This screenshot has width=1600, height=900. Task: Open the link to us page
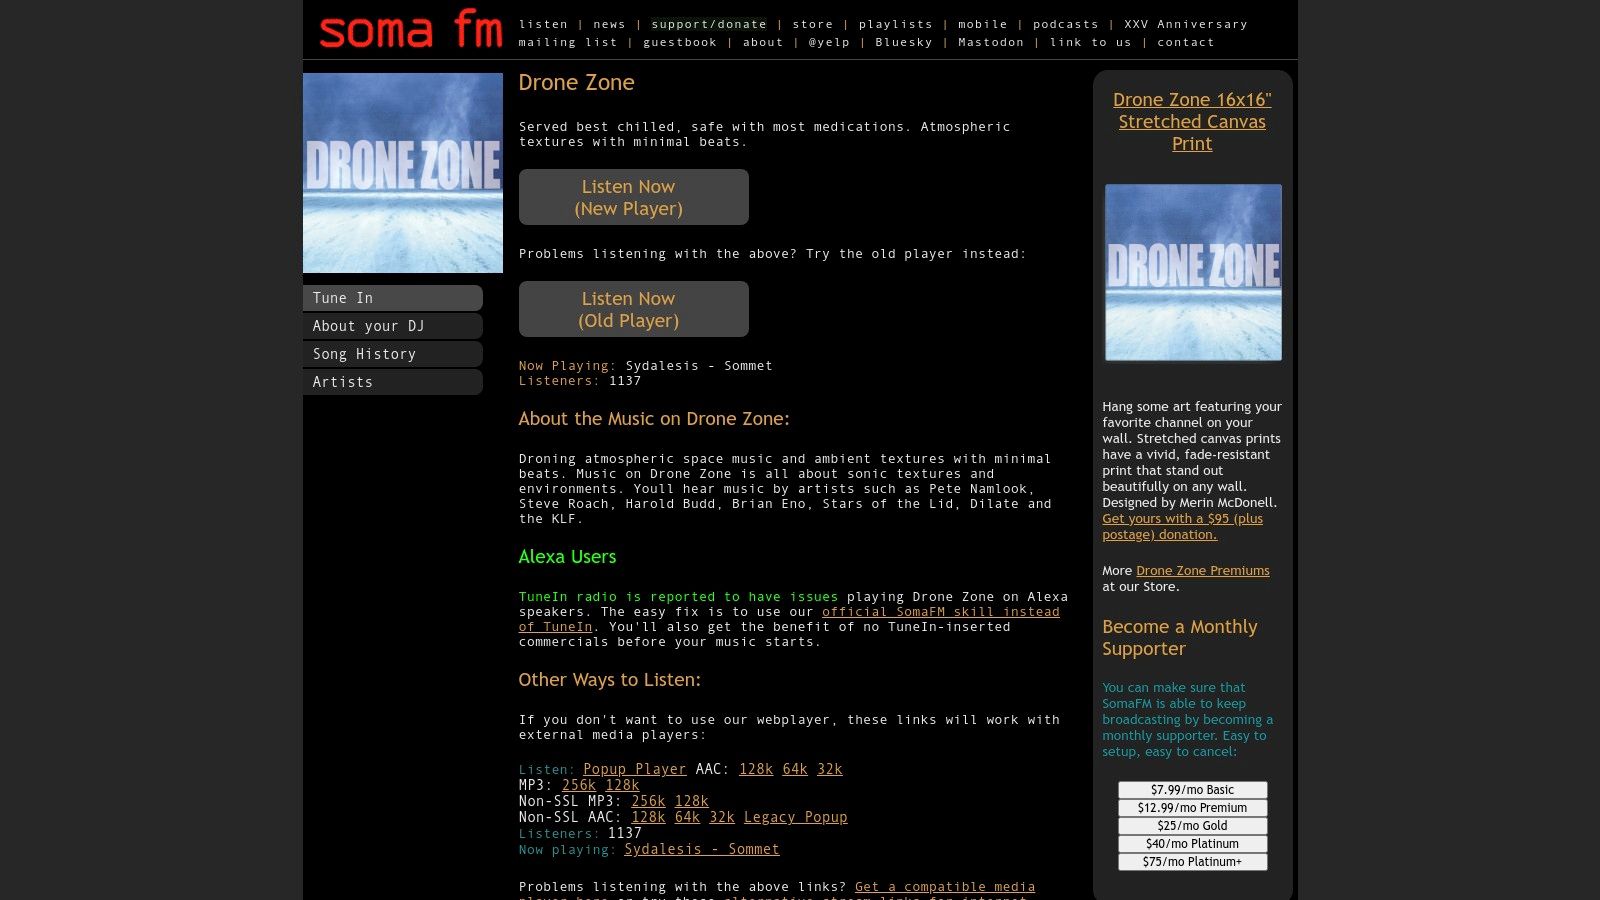pyautogui.click(x=1091, y=42)
